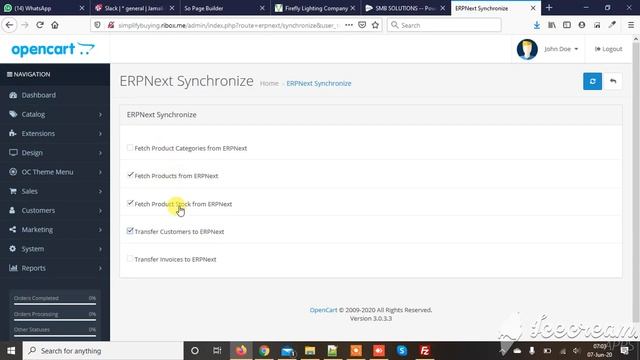Expand the Customers menu chevron
The image size is (640, 360).
click(x=100, y=211)
